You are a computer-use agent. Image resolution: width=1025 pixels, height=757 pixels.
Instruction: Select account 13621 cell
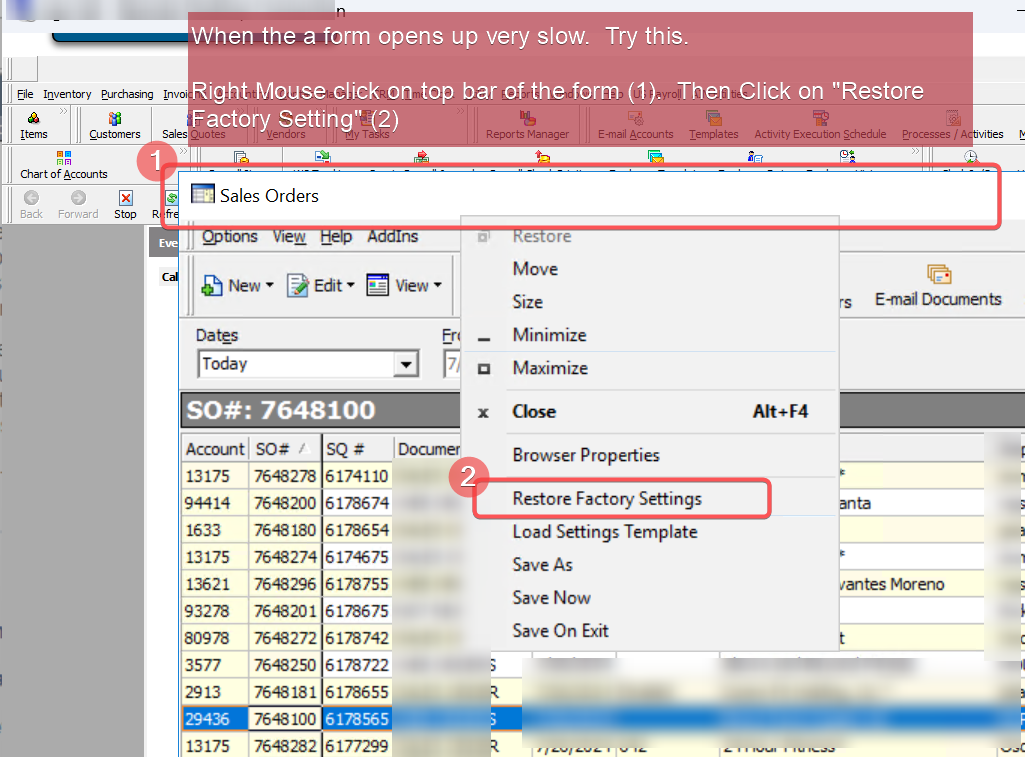coord(215,584)
